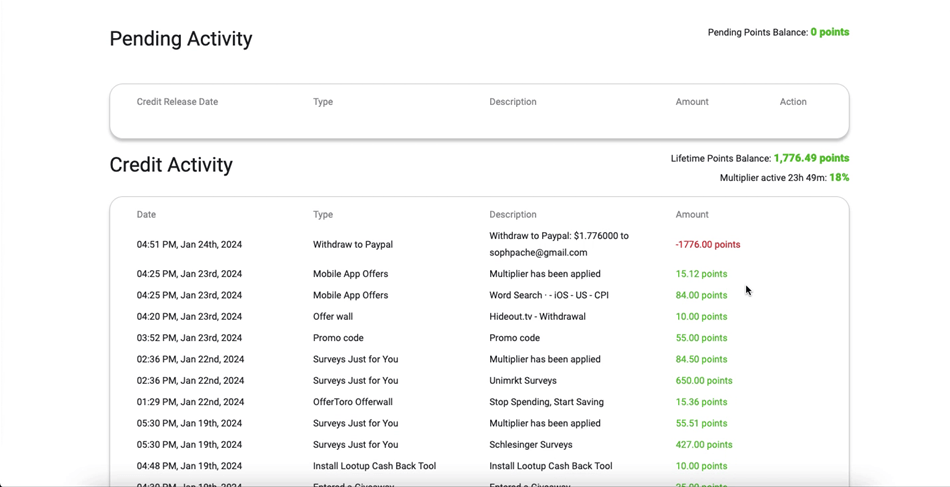
Task: Click the Withdraw to Paypal type cell
Action: coord(353,245)
